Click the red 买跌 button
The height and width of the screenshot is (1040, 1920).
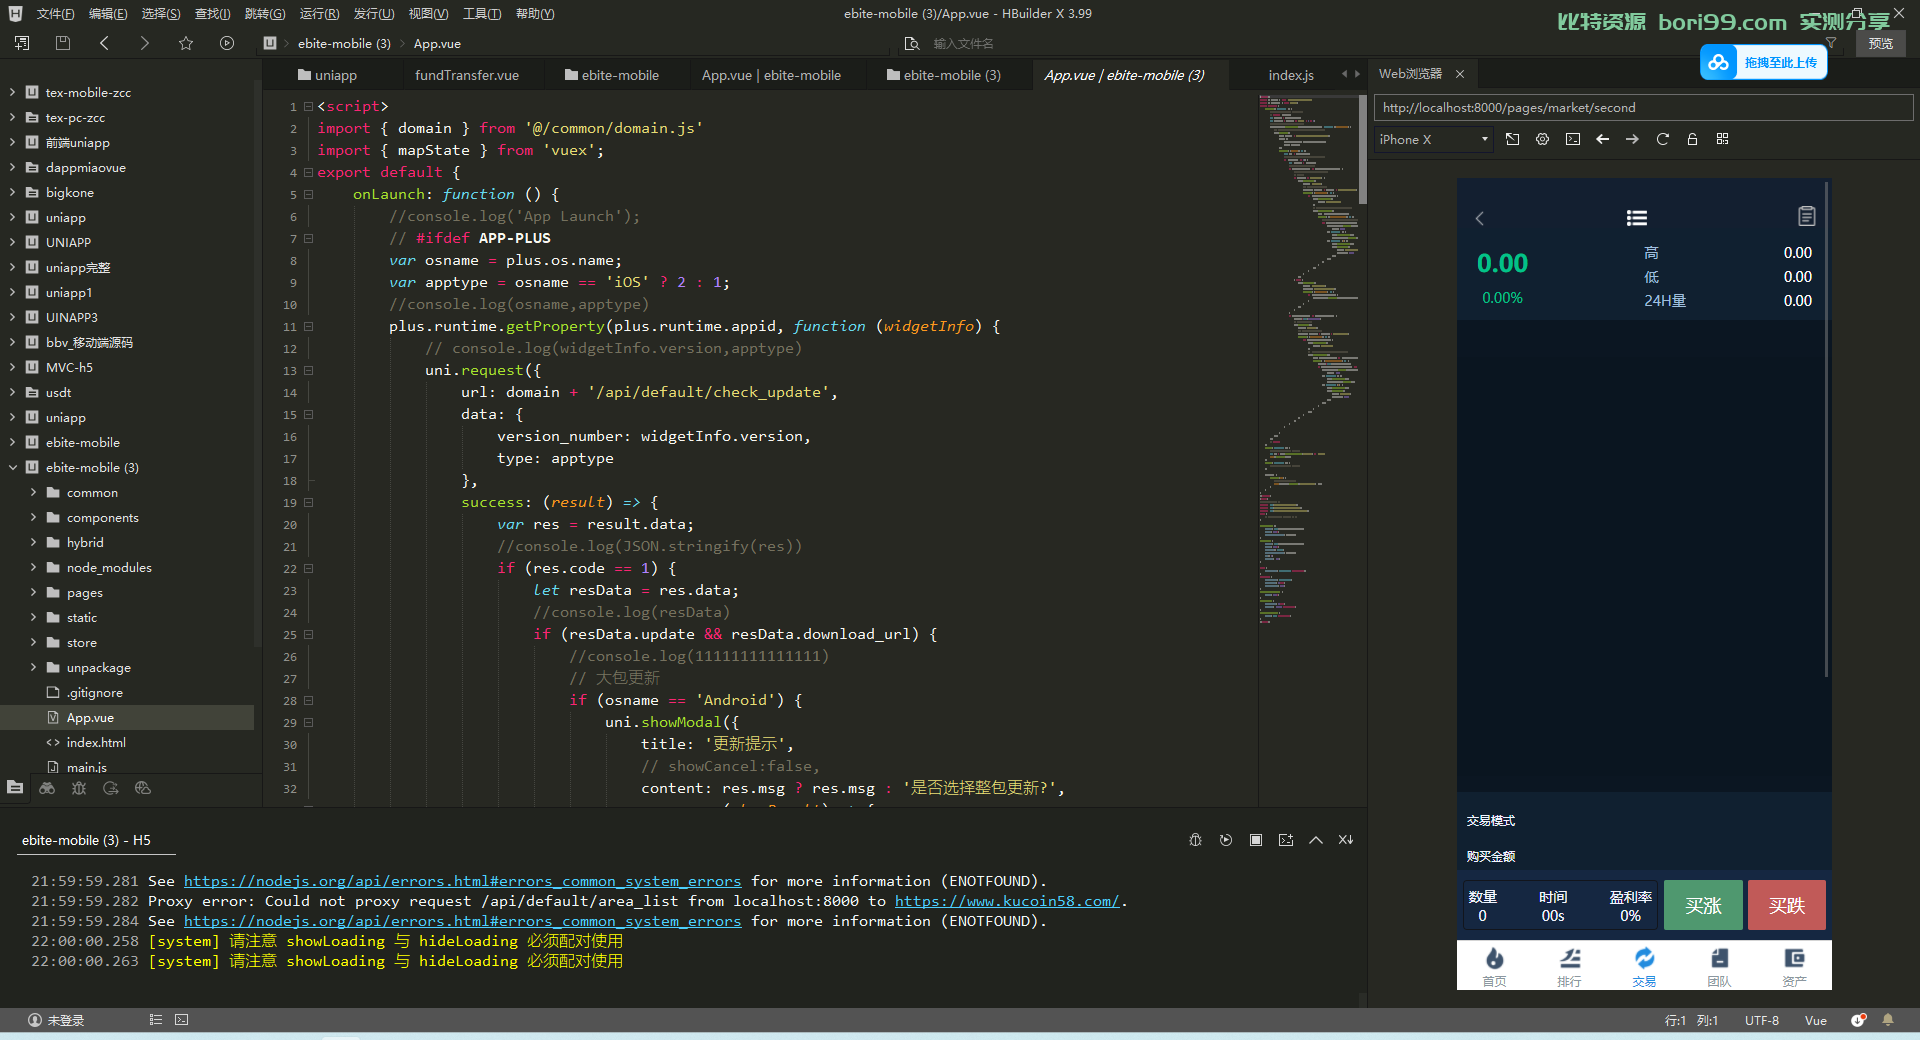1787,905
